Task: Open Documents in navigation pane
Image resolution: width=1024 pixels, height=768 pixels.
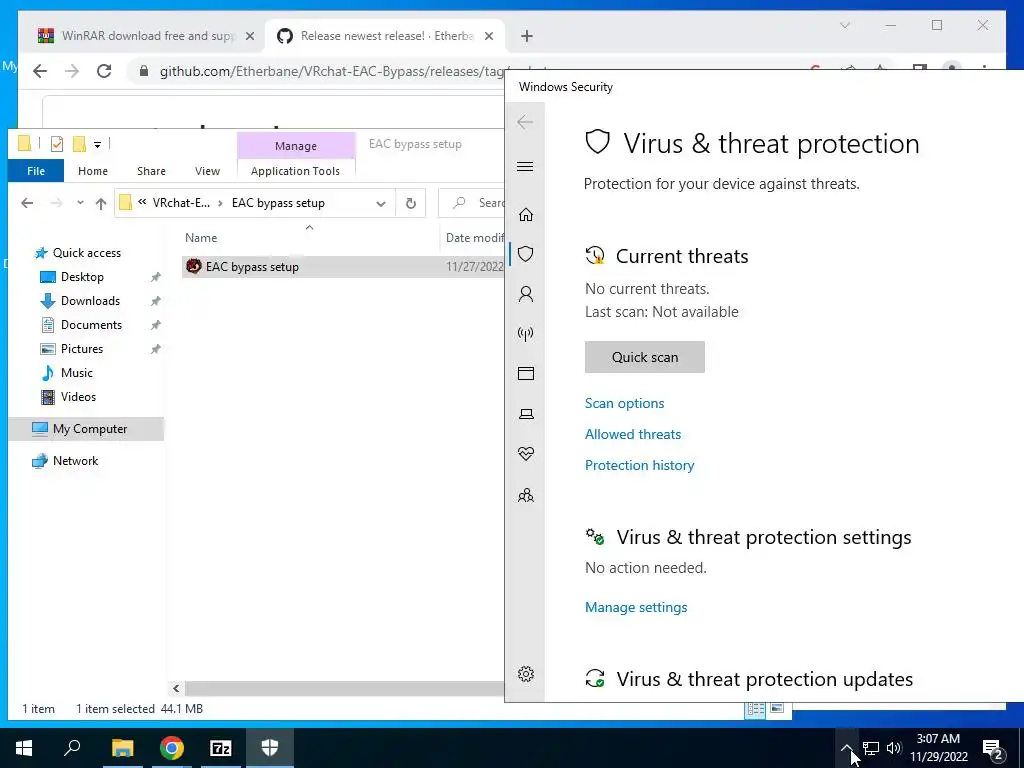Action: click(91, 325)
